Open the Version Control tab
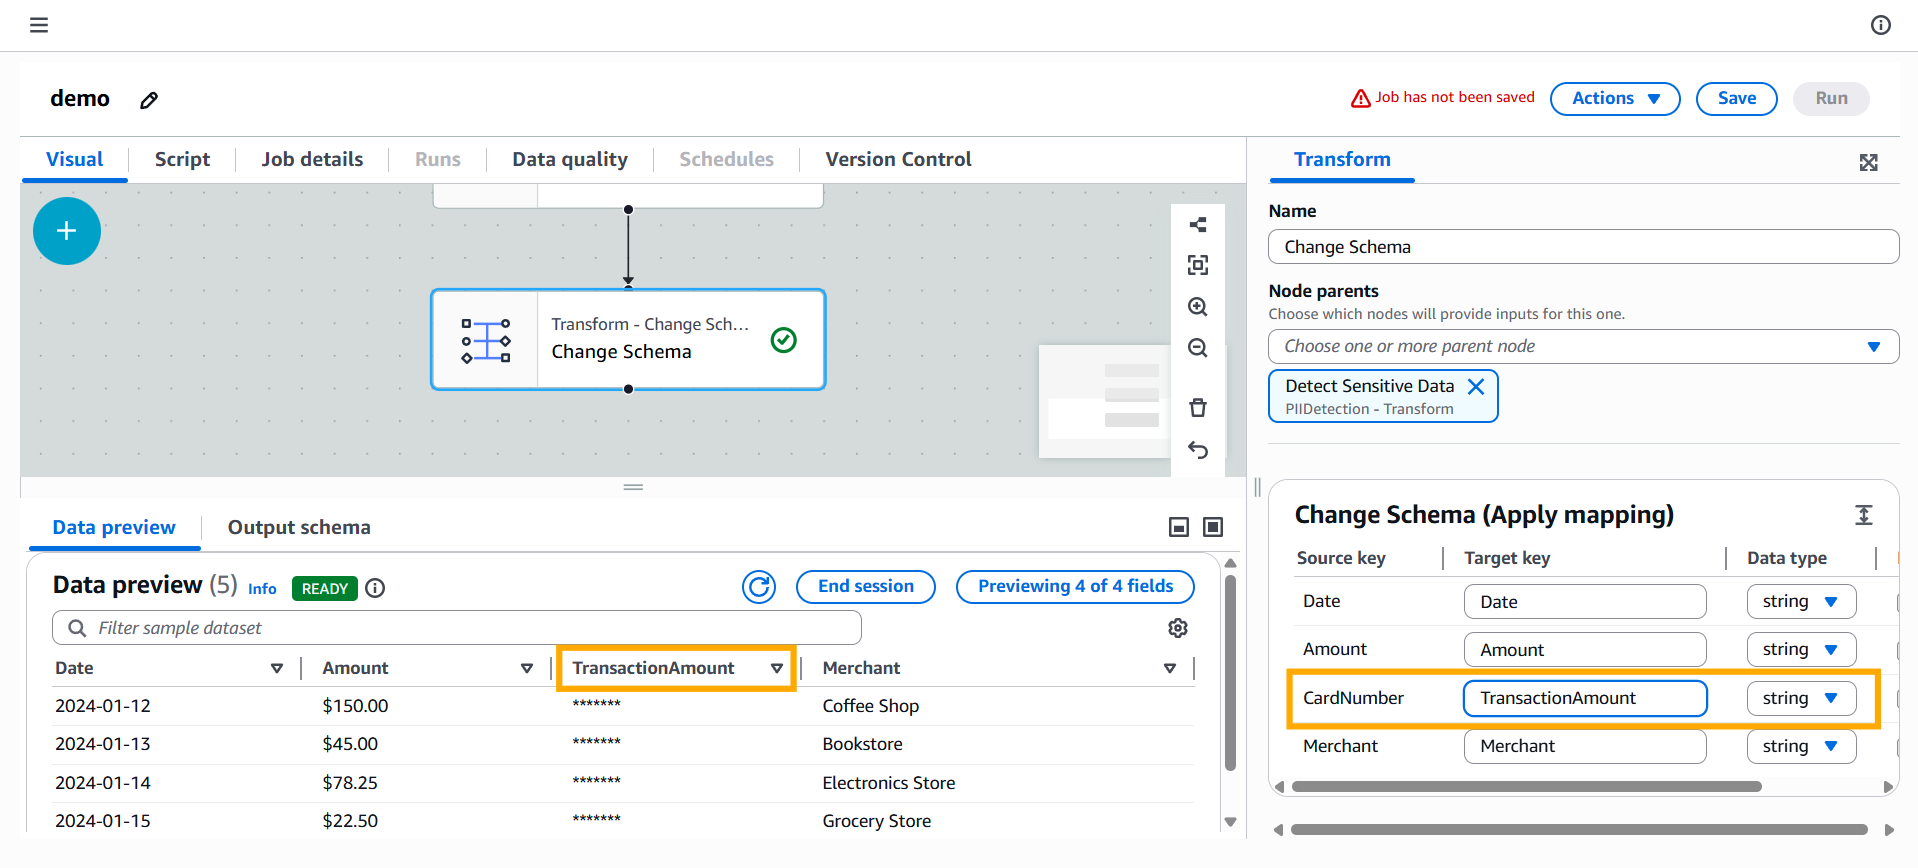The width and height of the screenshot is (1918, 868). (898, 159)
